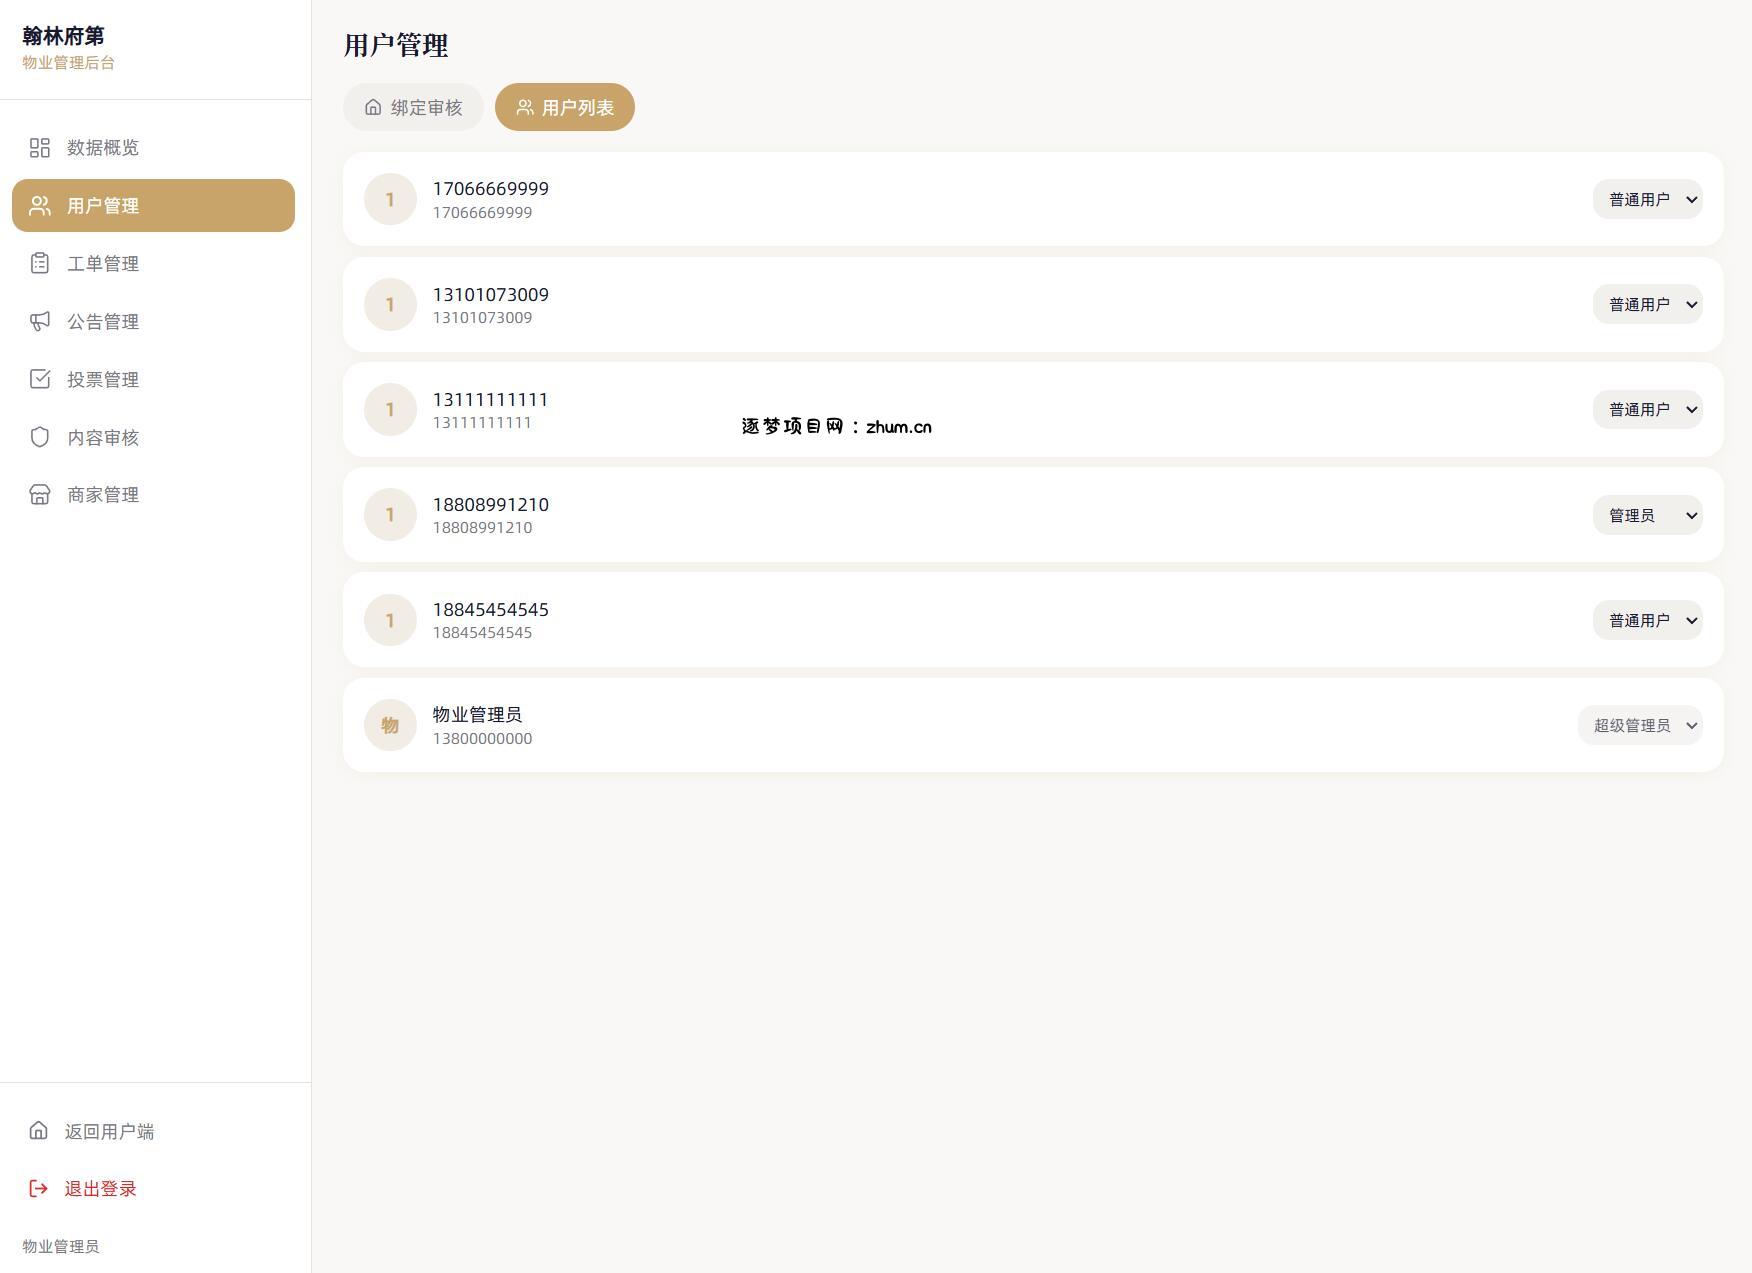The height and width of the screenshot is (1273, 1752).
Task: Click the 投票管理 checkbox icon
Action: pyautogui.click(x=40, y=379)
